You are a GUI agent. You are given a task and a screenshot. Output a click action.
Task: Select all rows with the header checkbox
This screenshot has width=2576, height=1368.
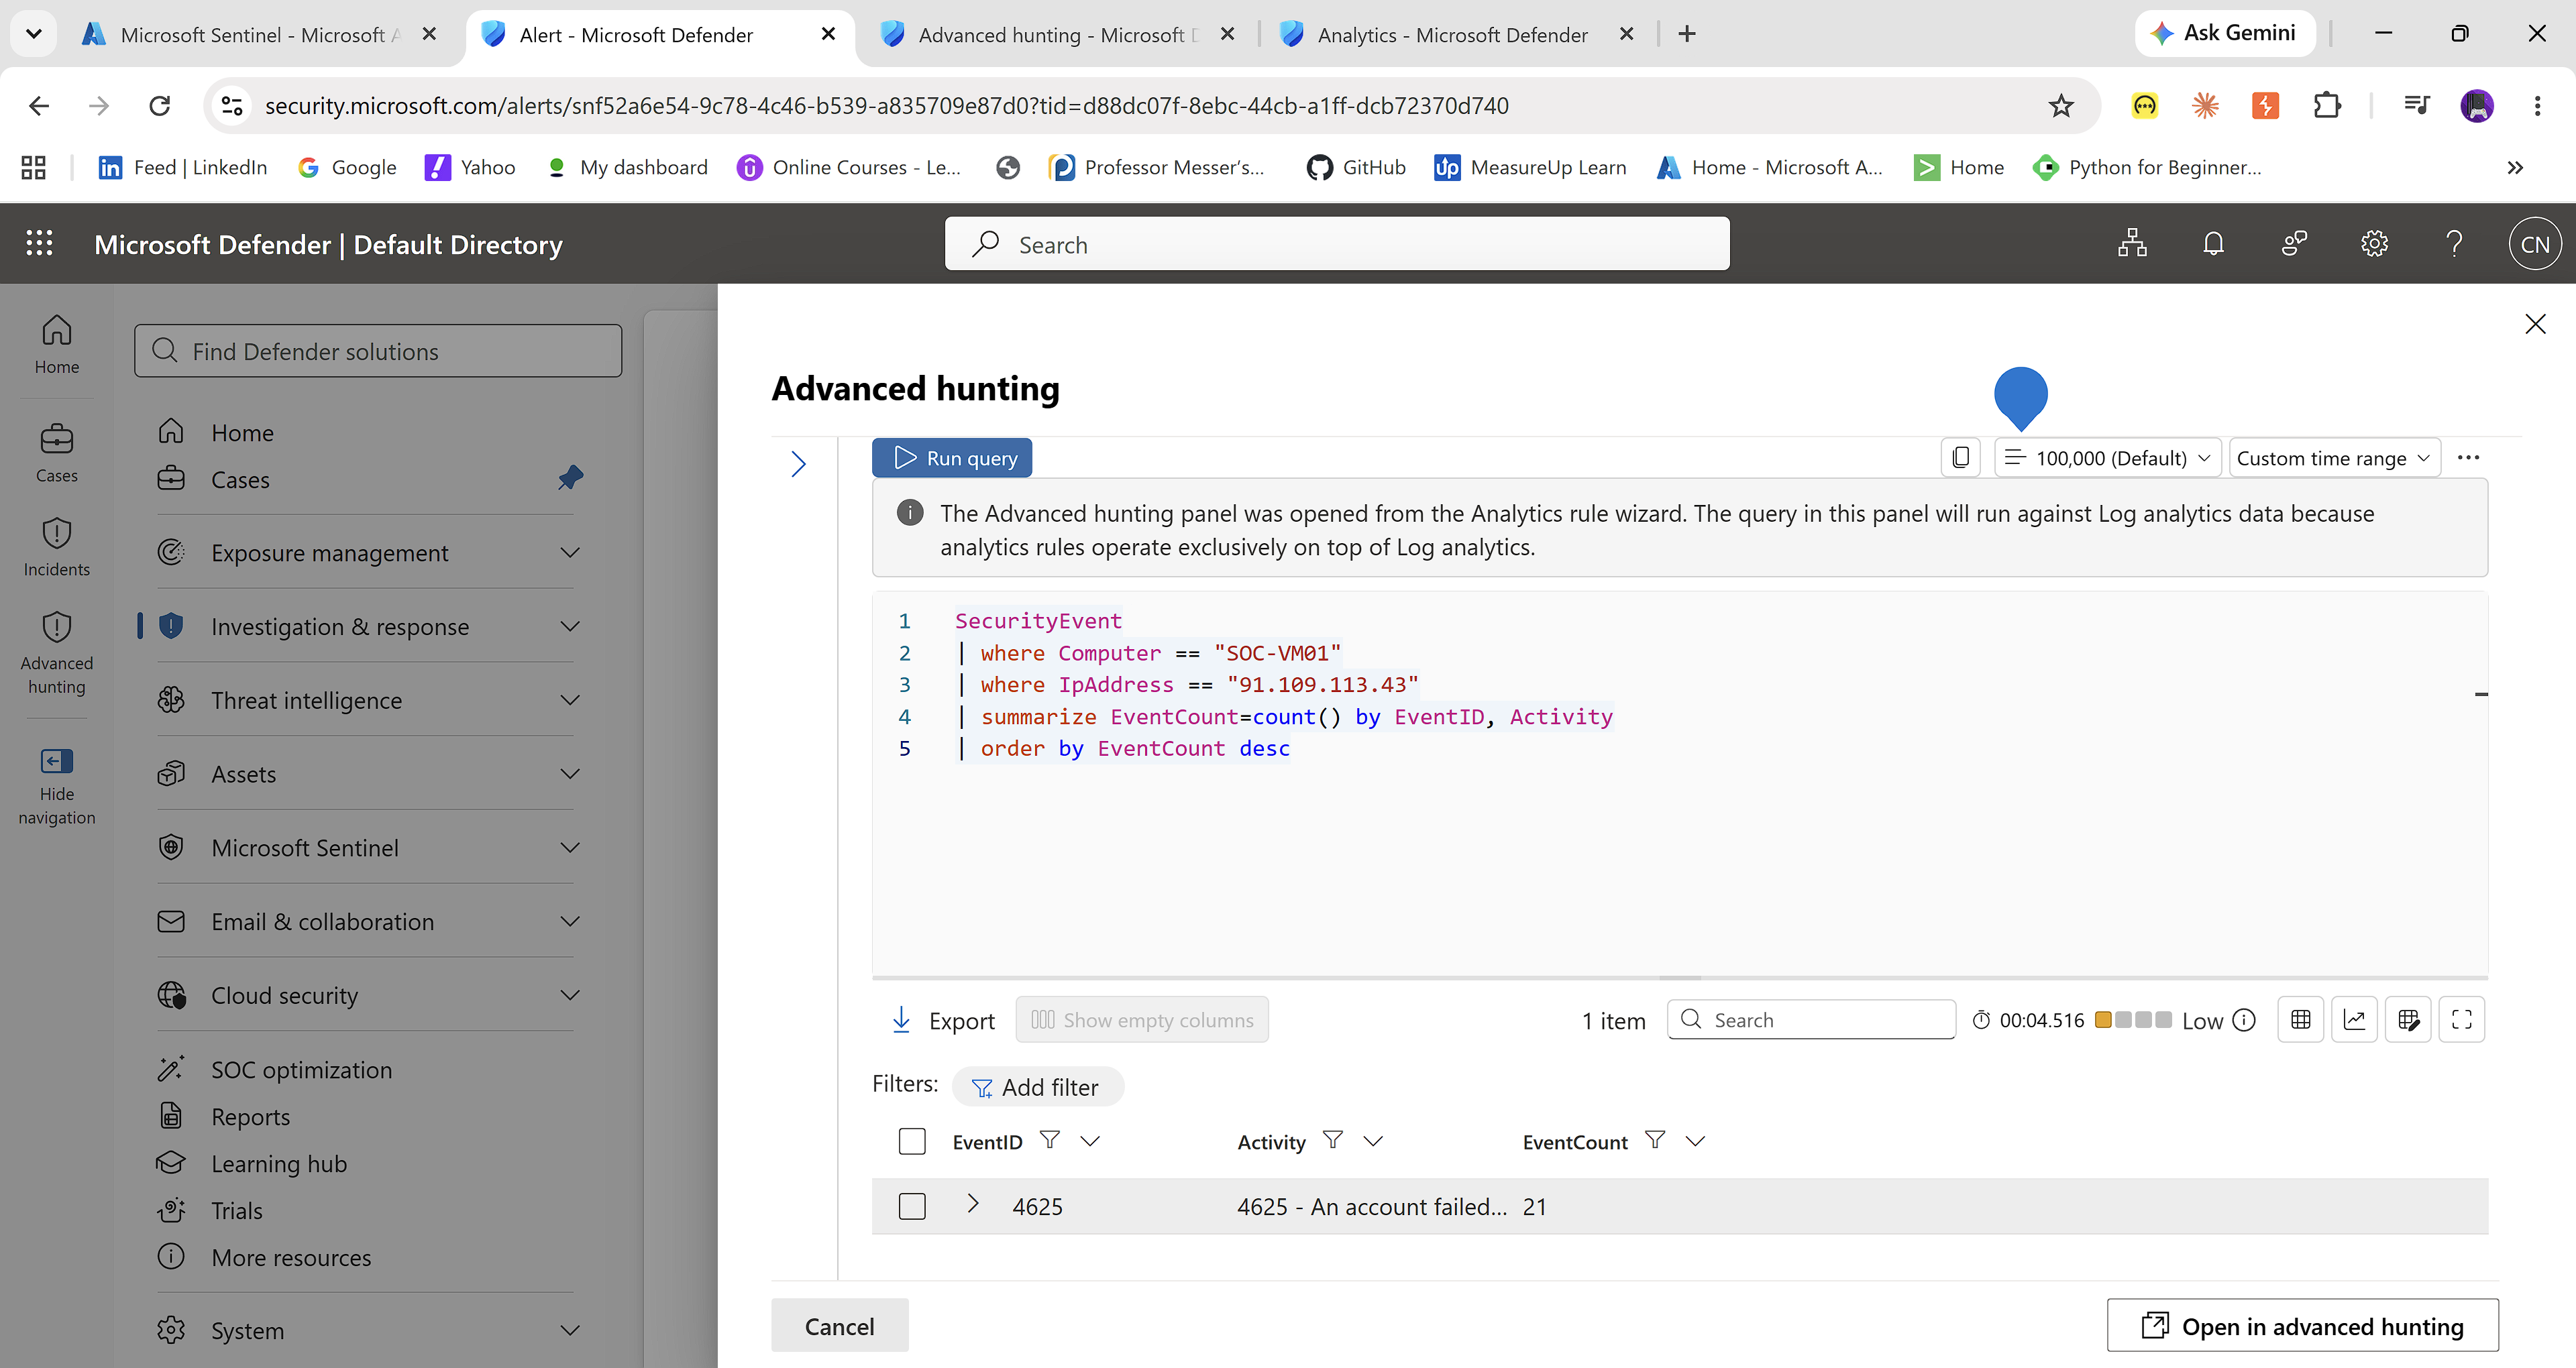(x=912, y=1141)
